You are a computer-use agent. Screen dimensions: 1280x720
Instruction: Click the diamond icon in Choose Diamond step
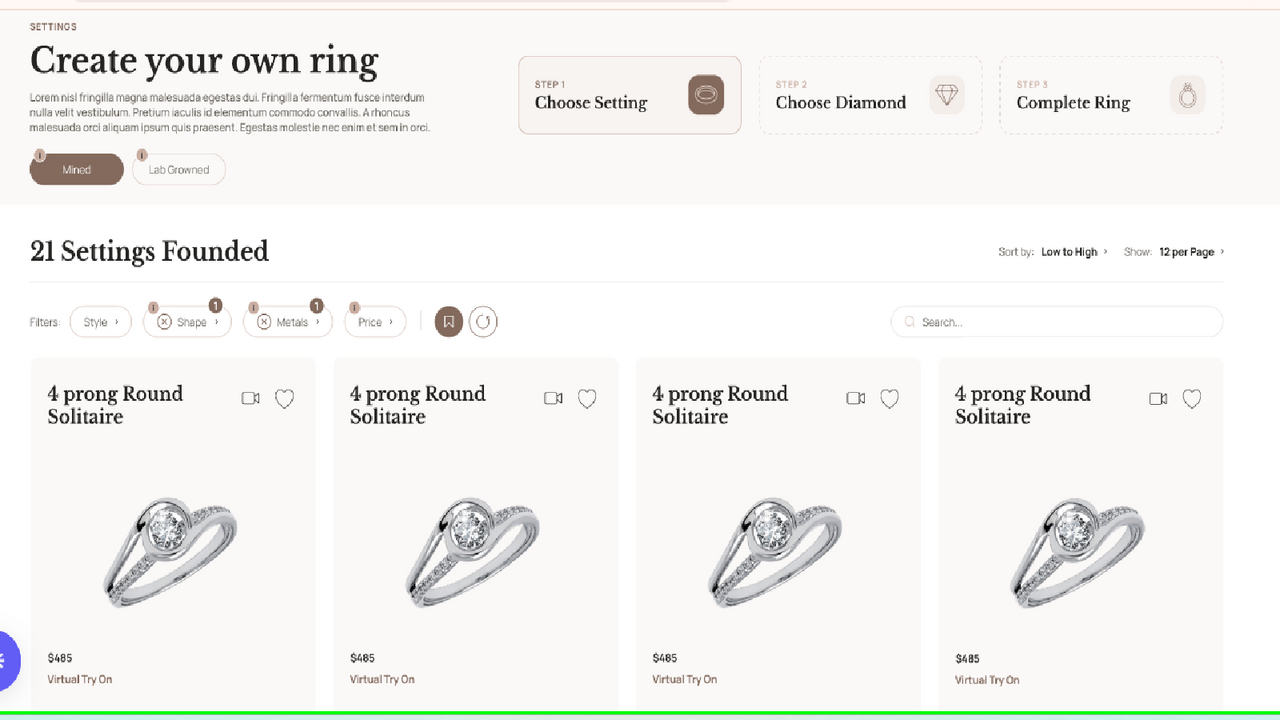click(x=946, y=95)
